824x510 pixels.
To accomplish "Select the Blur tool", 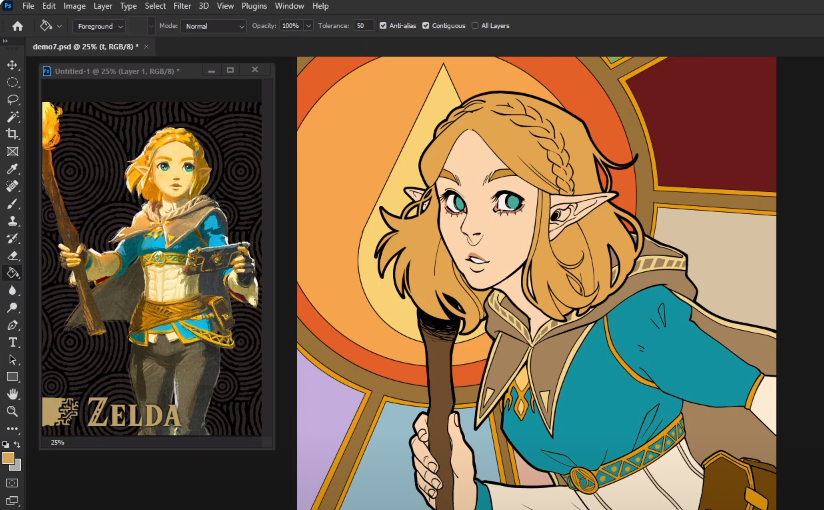I will (x=12, y=290).
